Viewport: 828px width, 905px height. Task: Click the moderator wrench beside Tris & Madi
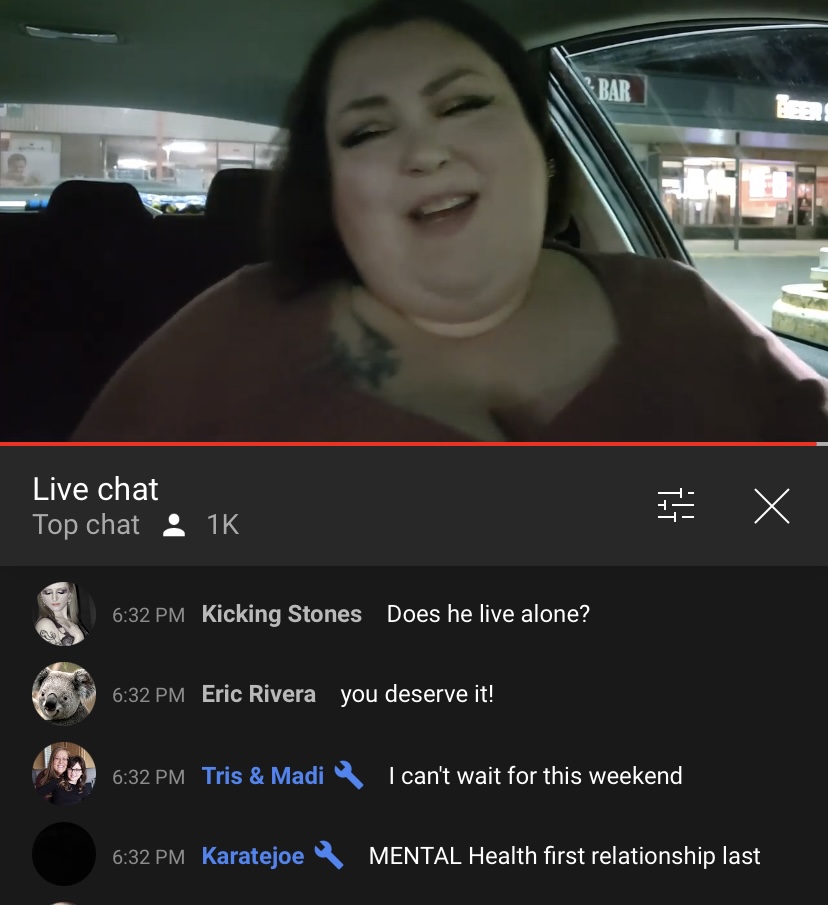(349, 775)
